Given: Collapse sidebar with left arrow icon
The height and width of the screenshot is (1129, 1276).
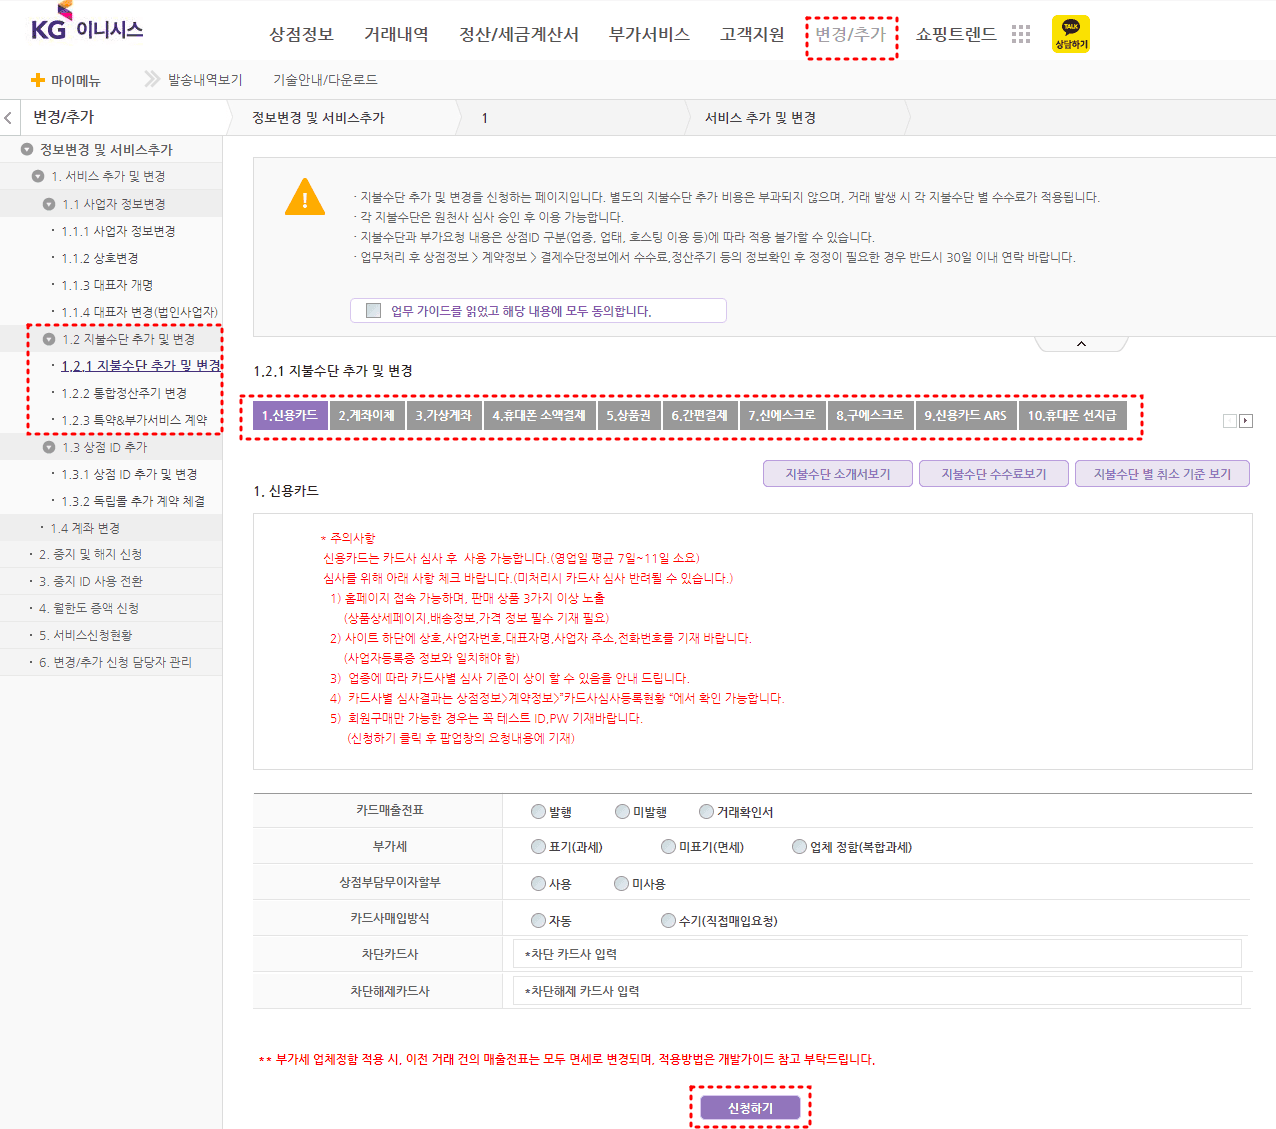Looking at the screenshot, I should click(9, 118).
